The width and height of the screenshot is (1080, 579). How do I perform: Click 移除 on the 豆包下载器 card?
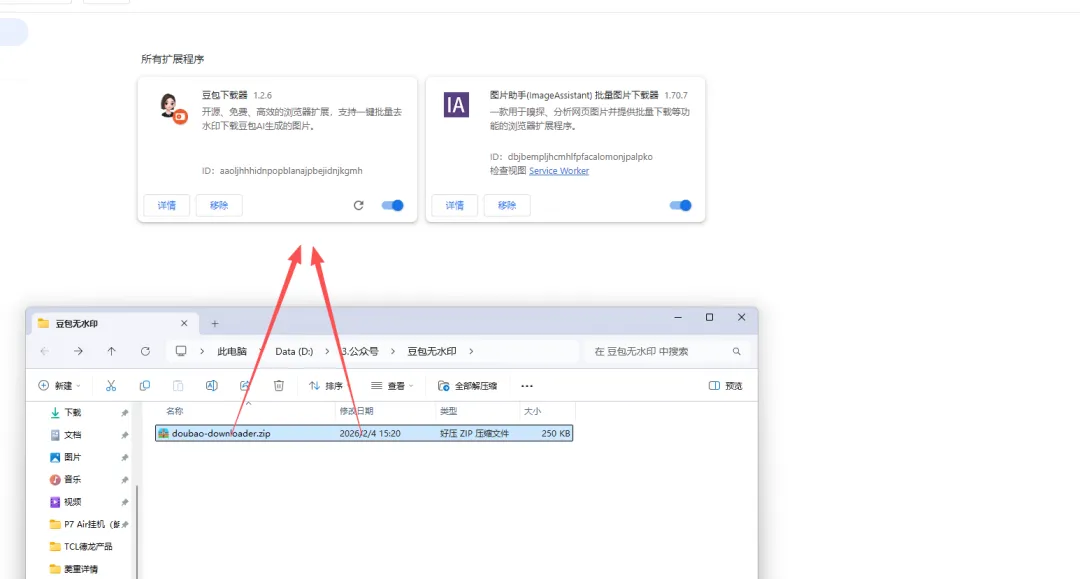pyautogui.click(x=219, y=205)
